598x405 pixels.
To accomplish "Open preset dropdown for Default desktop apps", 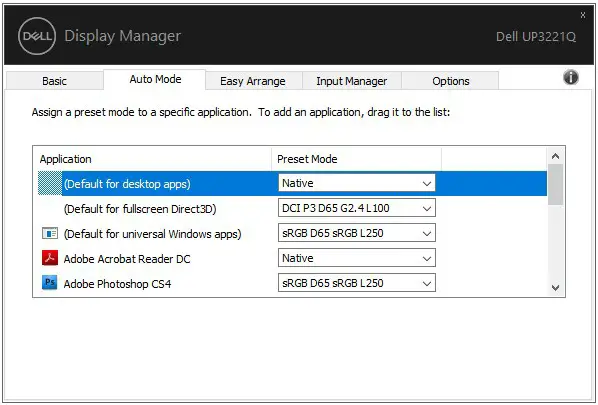I will (357, 183).
